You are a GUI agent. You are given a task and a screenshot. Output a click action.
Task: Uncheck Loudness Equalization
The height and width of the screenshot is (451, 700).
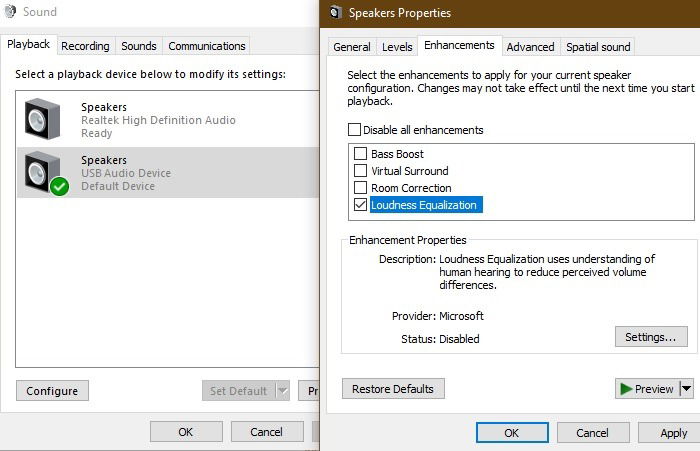[360, 205]
